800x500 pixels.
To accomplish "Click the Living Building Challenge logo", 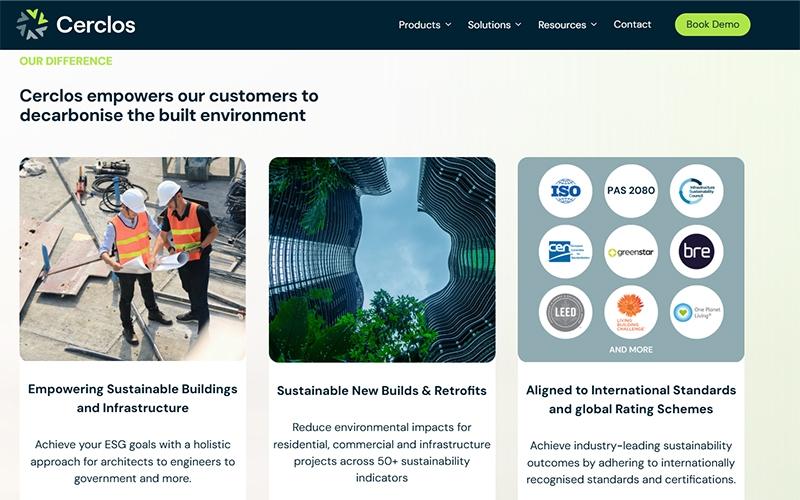I will click(x=631, y=312).
